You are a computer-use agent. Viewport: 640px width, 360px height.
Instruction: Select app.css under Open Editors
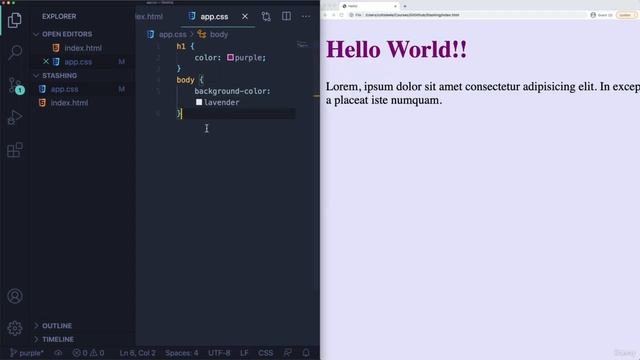pos(78,62)
